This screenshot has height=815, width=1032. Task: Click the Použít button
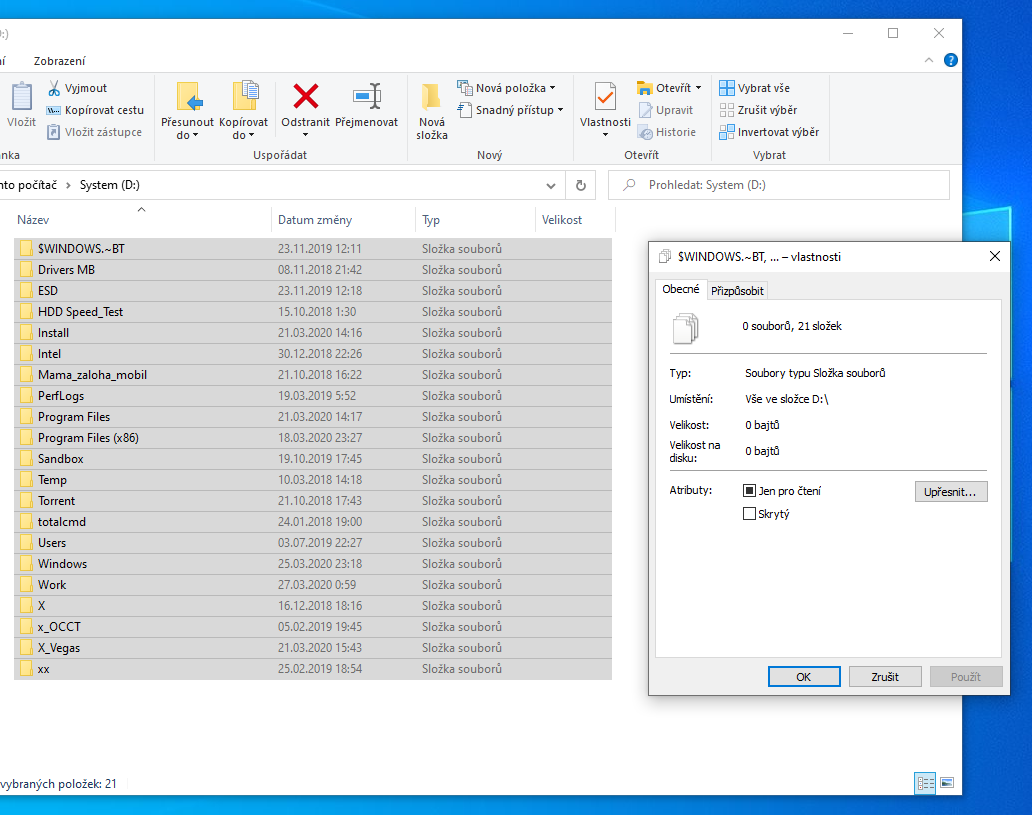click(x=966, y=677)
